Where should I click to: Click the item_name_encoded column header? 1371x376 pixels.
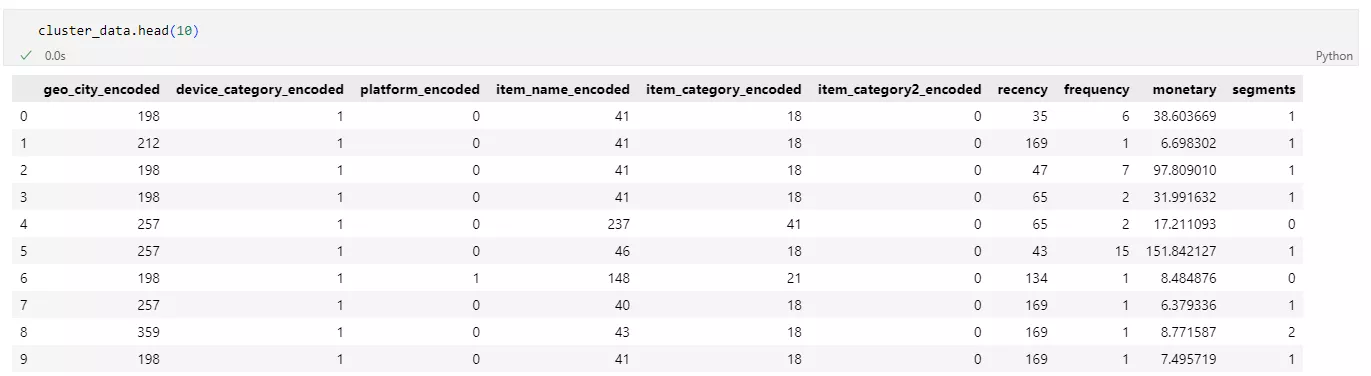[x=563, y=89]
